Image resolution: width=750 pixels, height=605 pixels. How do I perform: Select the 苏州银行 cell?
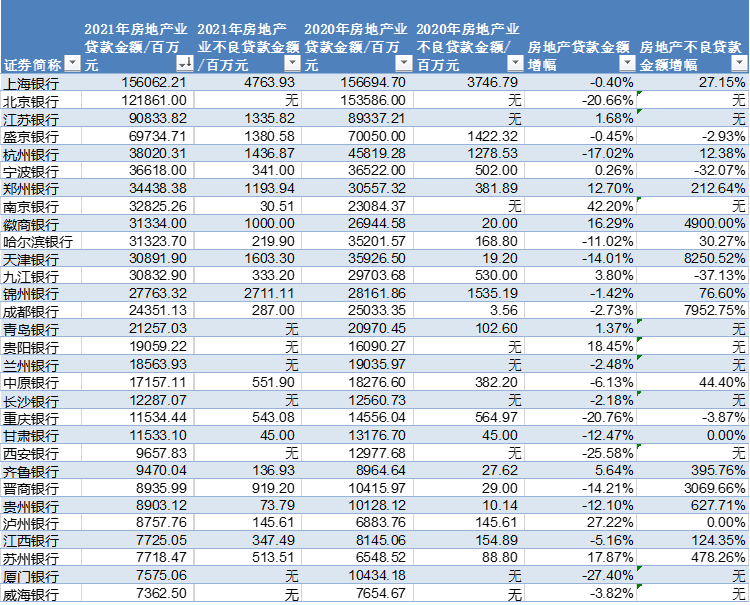tap(42, 558)
